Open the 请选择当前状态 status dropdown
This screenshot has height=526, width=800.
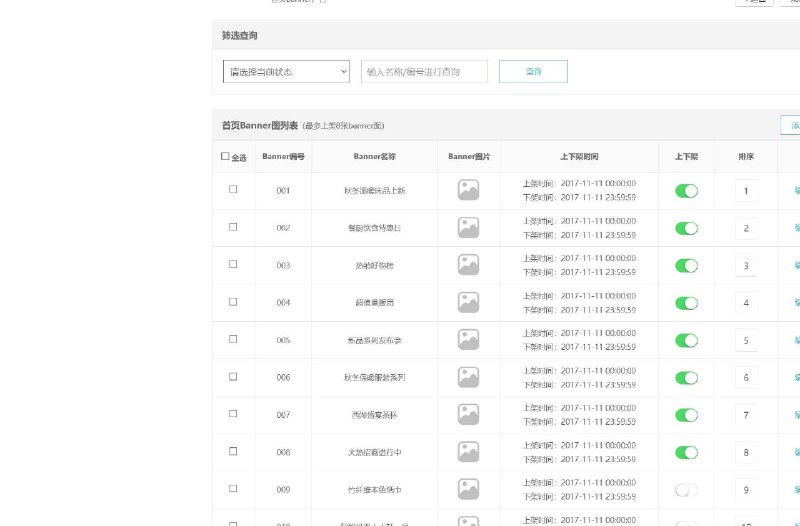286,71
